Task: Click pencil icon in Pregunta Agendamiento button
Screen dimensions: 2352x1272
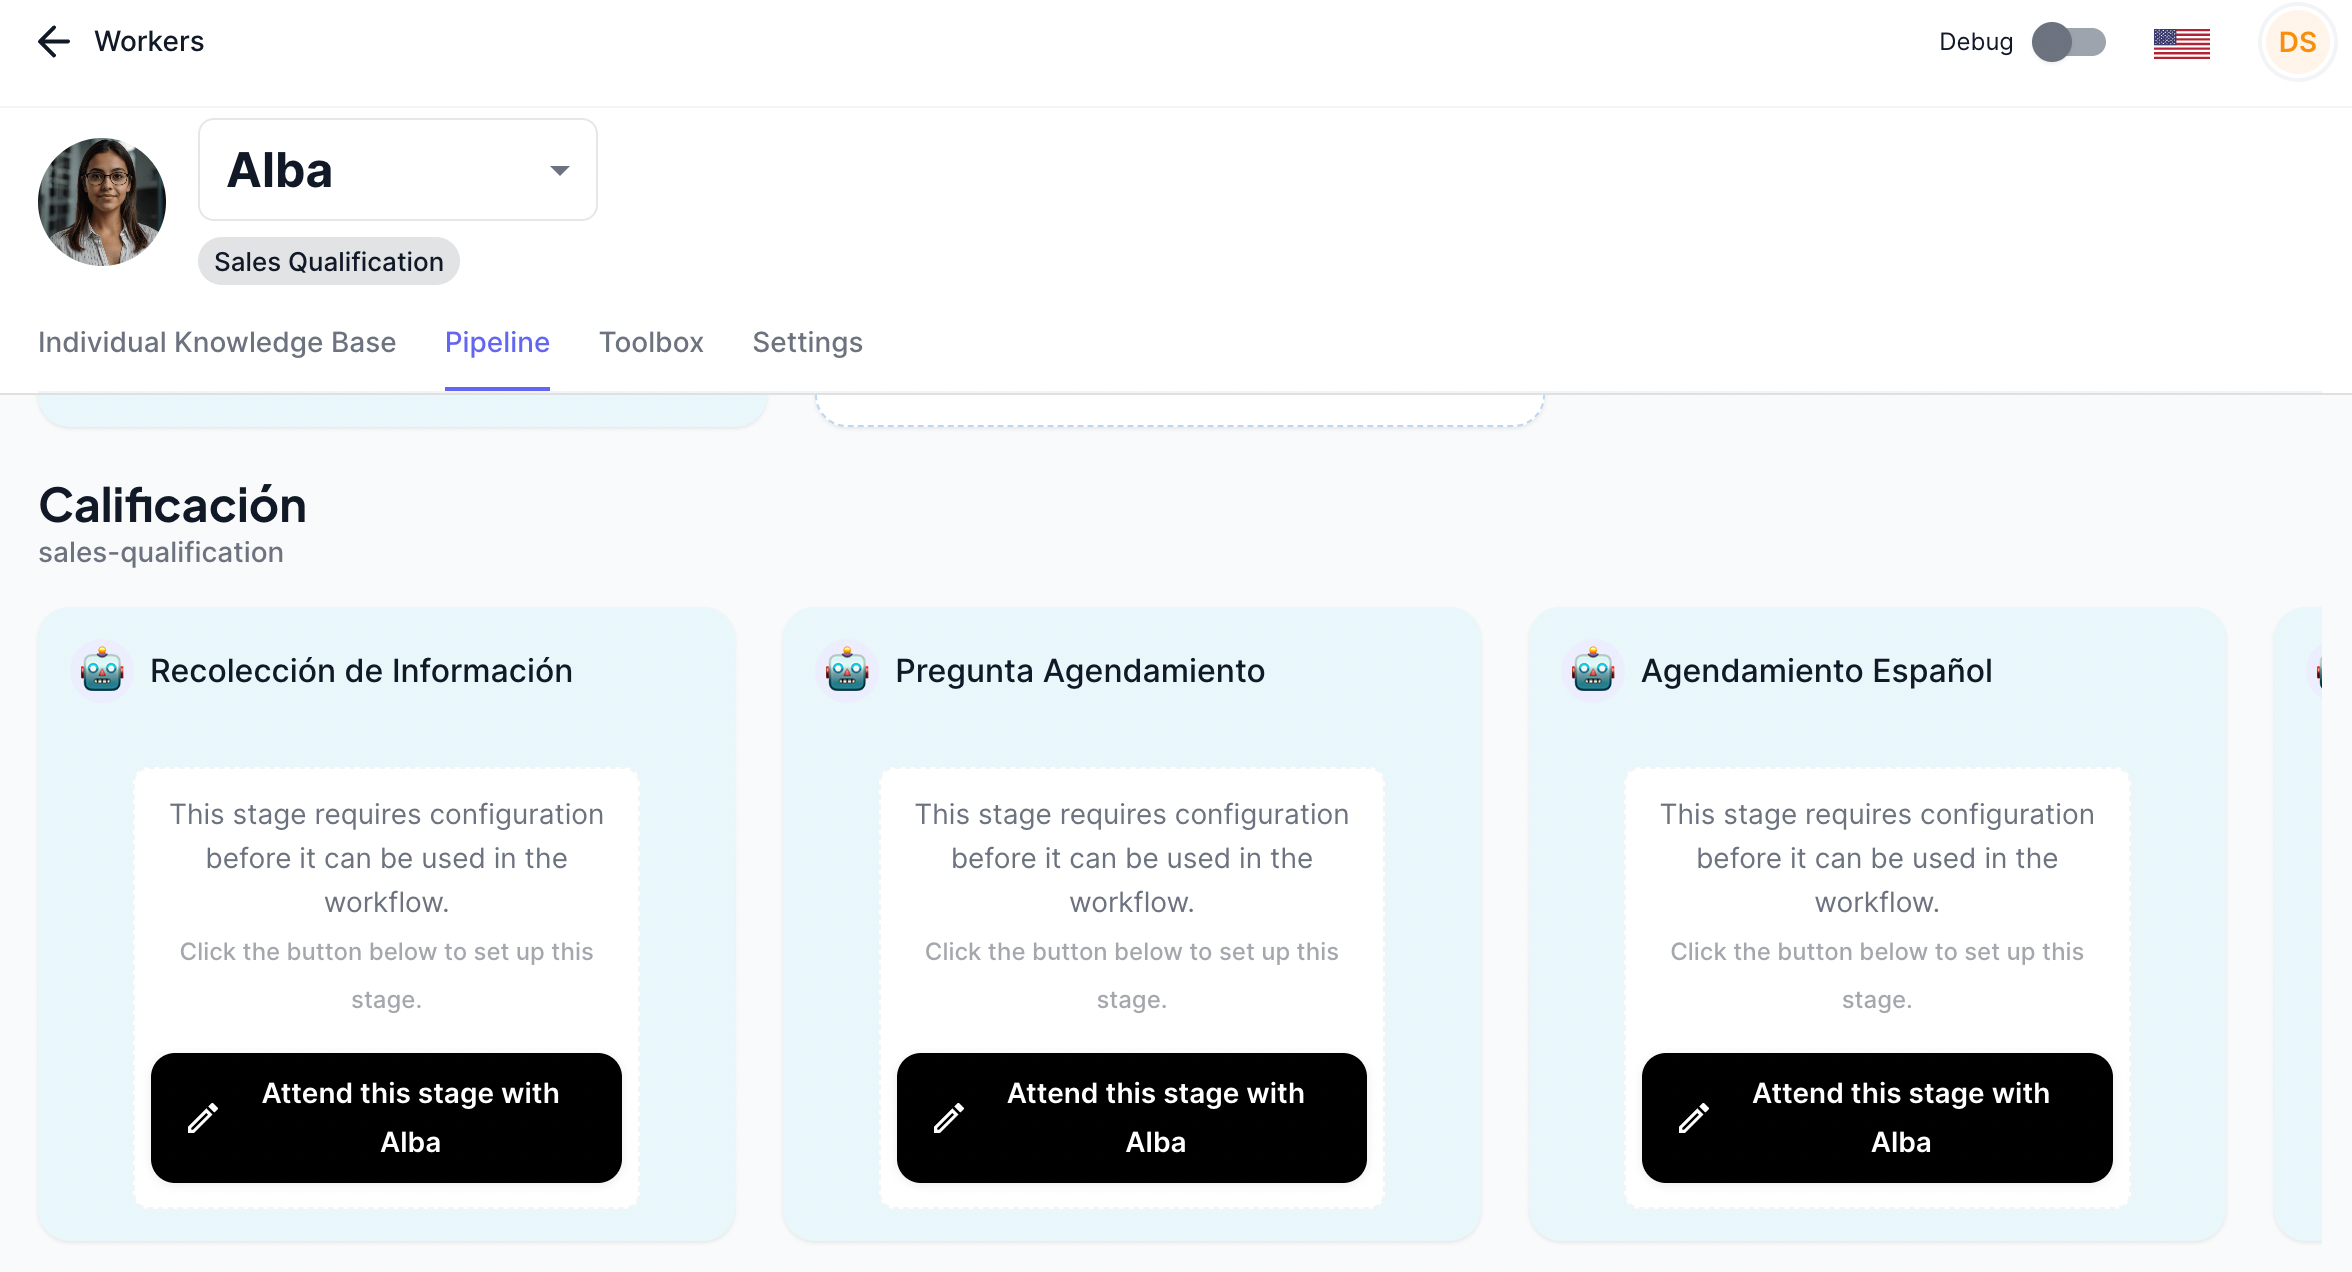Action: click(949, 1118)
